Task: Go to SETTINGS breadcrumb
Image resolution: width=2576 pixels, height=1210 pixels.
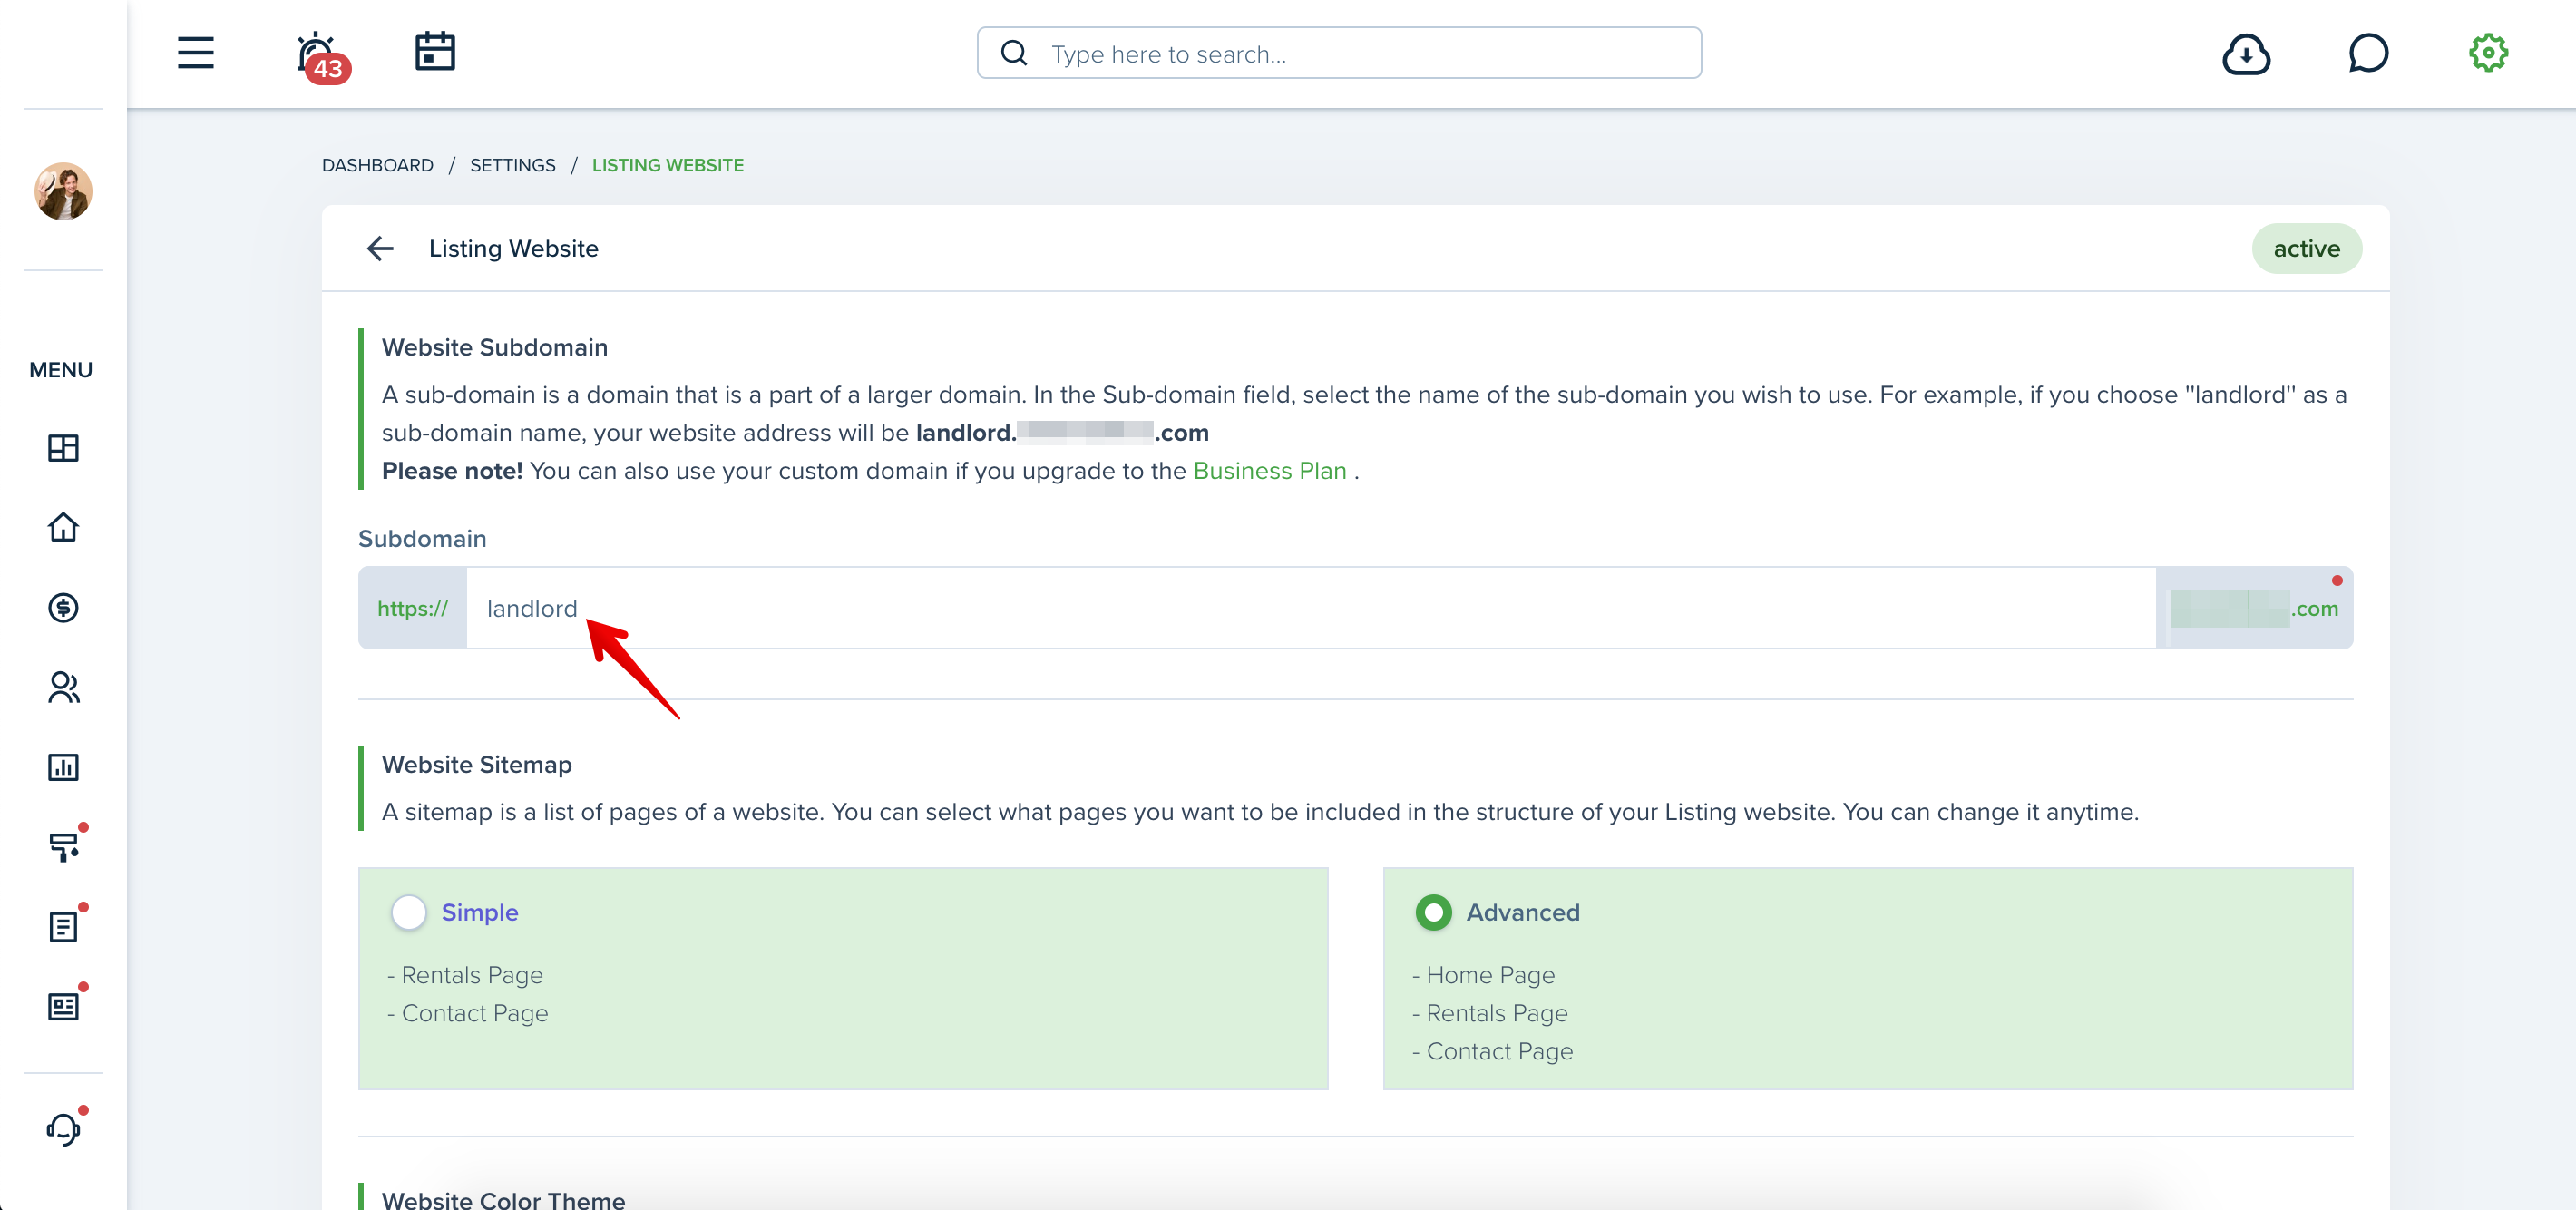Action: click(512, 165)
